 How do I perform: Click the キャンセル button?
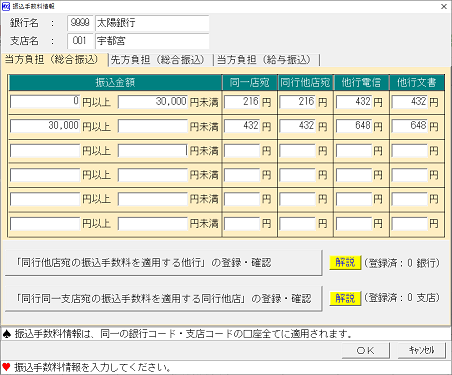tap(422, 350)
